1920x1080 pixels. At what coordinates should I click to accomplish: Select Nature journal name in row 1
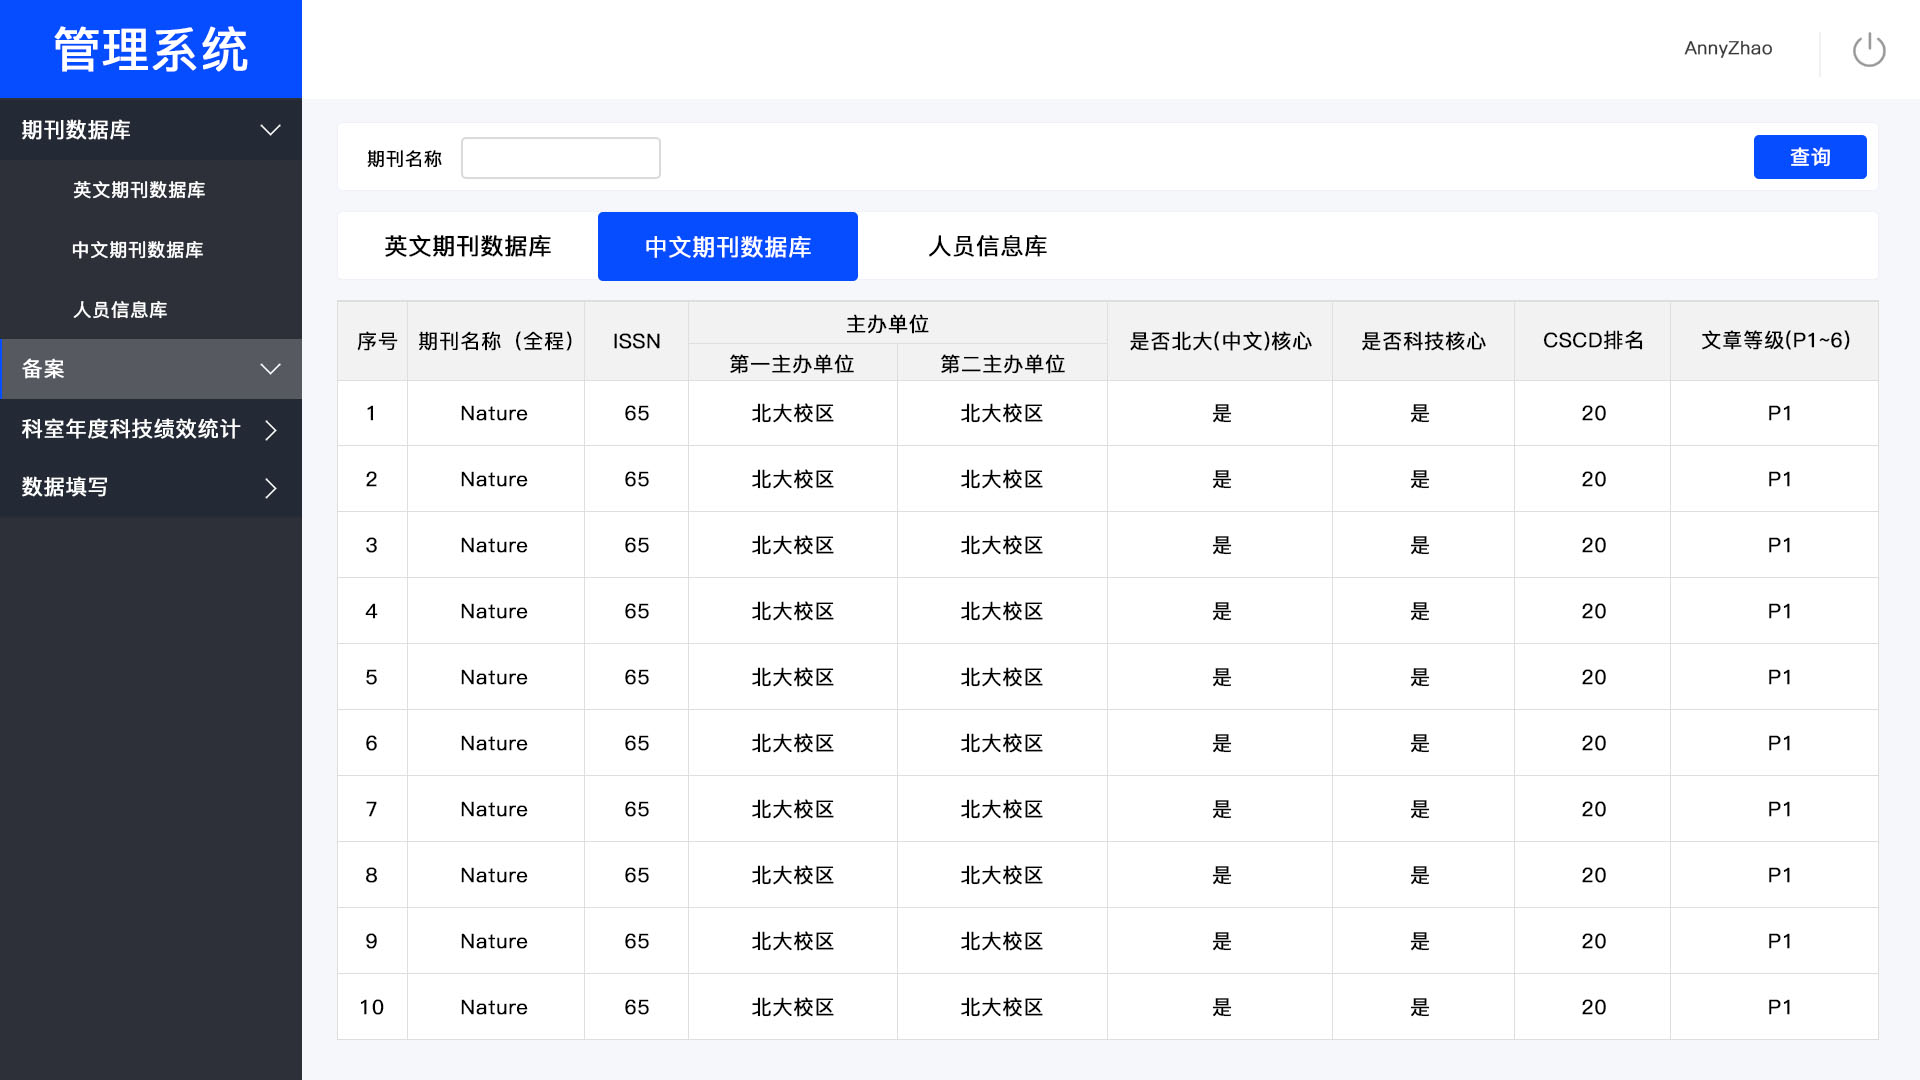[494, 413]
